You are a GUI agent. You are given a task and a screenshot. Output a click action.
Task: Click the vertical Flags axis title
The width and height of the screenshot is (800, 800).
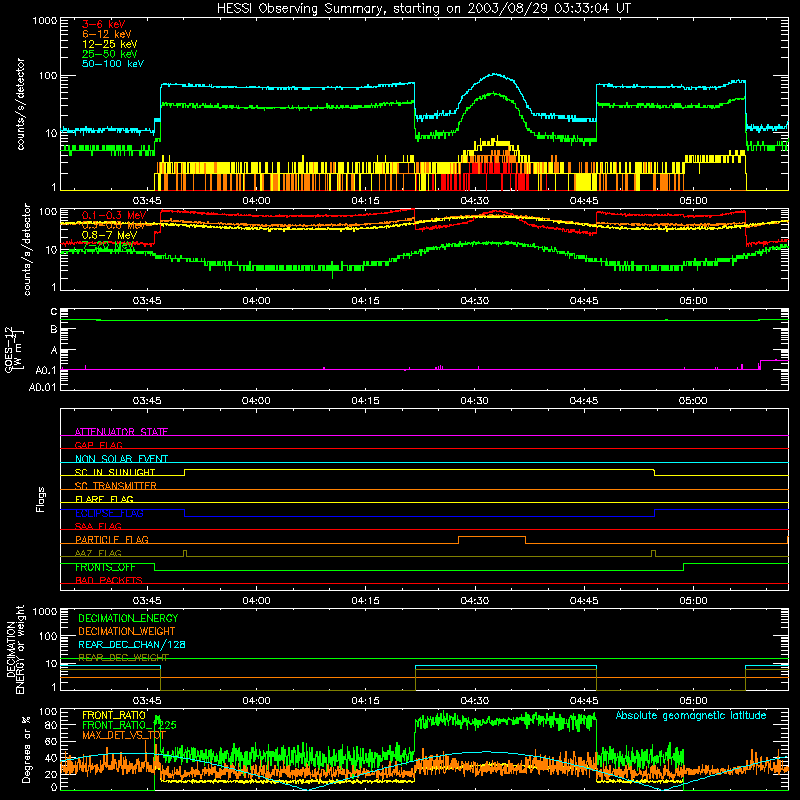tap(40, 499)
